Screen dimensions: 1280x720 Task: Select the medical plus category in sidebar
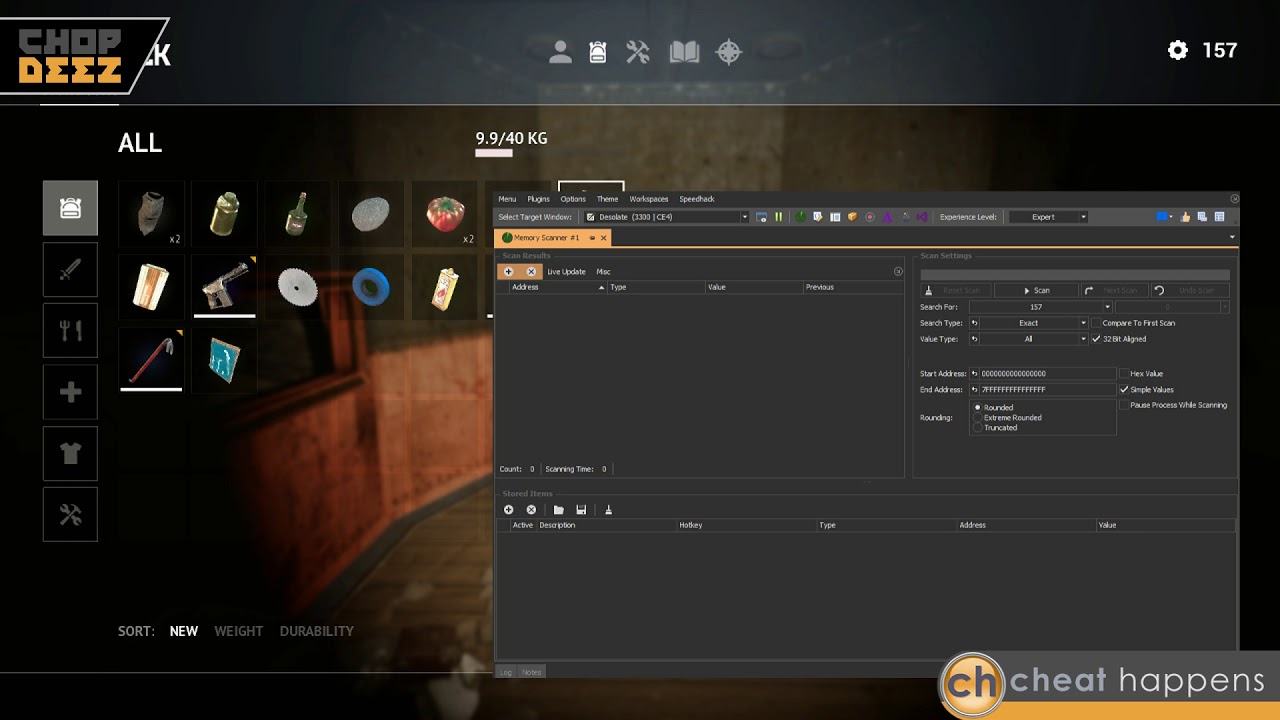(x=70, y=392)
